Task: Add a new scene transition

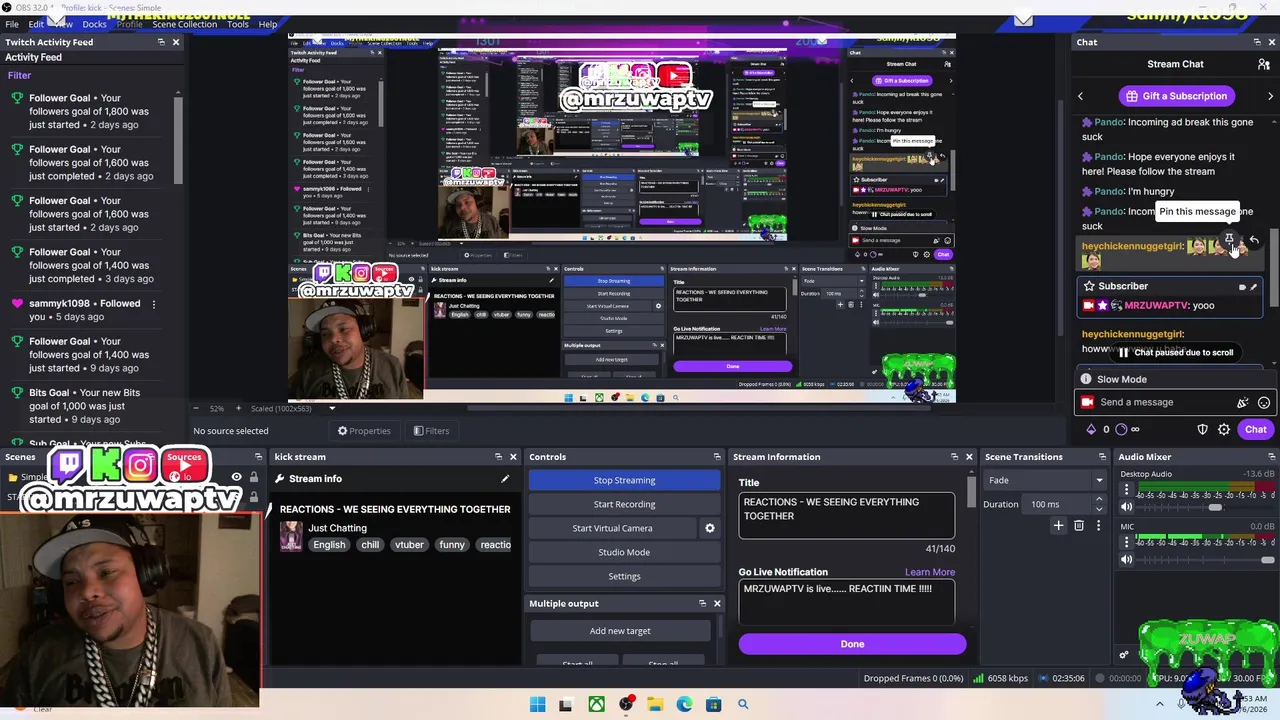Action: 1058,525
